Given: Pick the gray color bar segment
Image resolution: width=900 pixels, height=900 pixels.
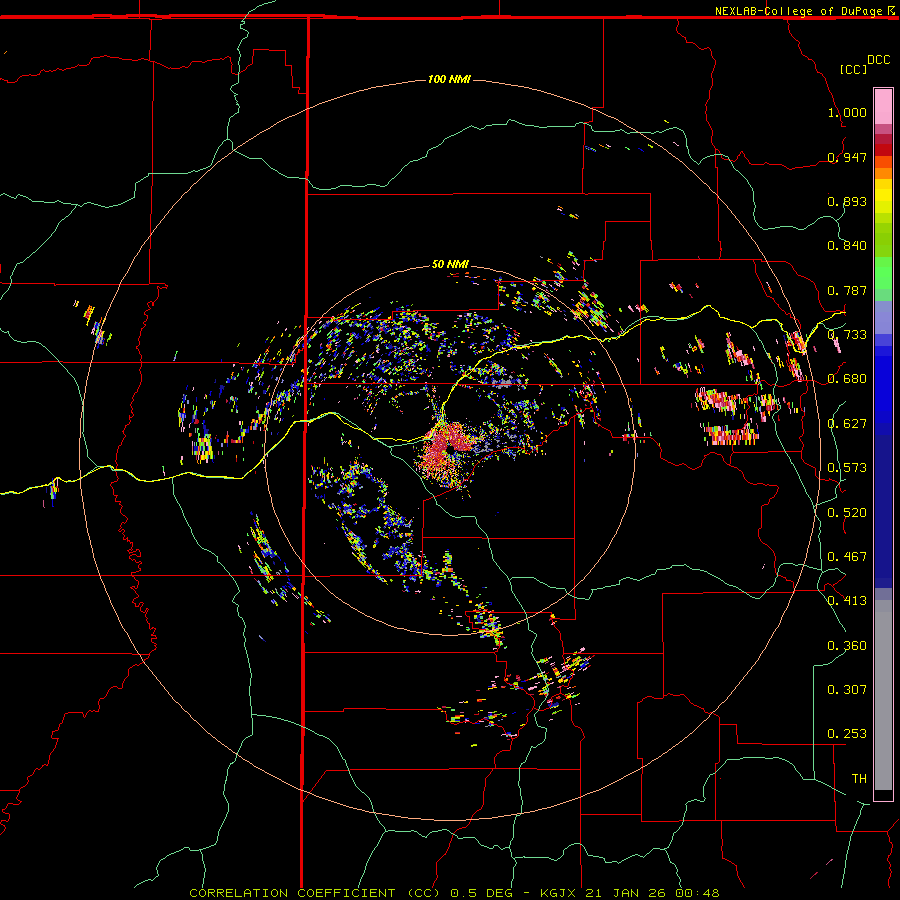Looking at the screenshot, I should pos(883,695).
